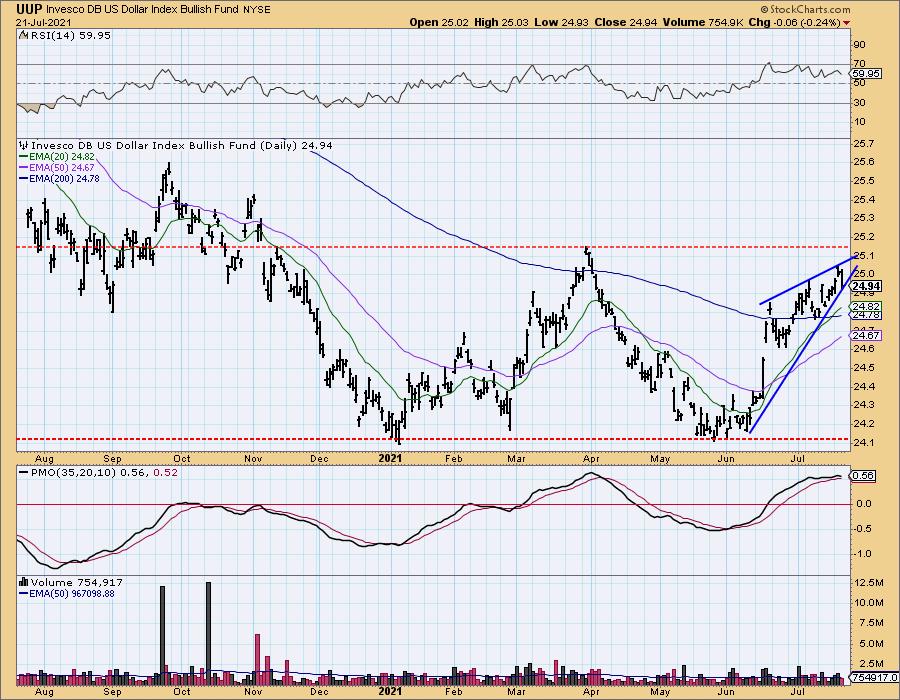Click the EMA(20) 24.82 legend text
The width and height of the screenshot is (900, 700).
(61, 156)
